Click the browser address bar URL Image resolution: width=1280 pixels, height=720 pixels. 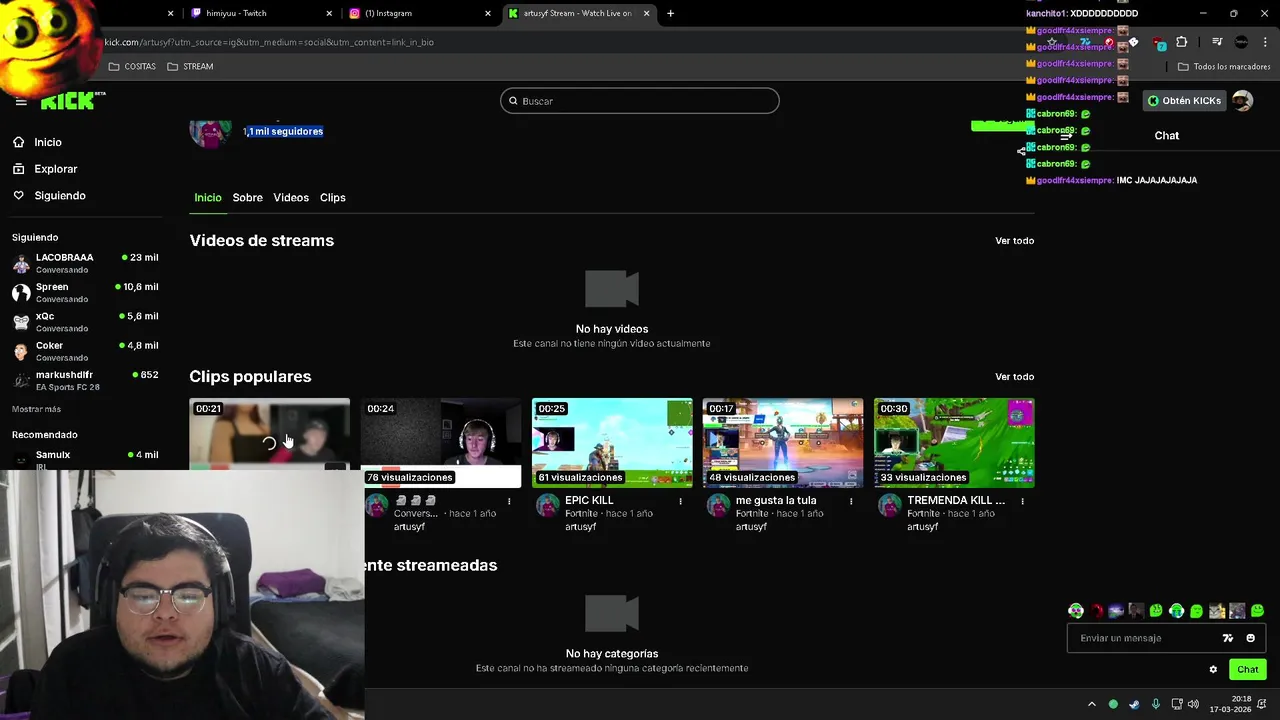pyautogui.click(x=269, y=42)
